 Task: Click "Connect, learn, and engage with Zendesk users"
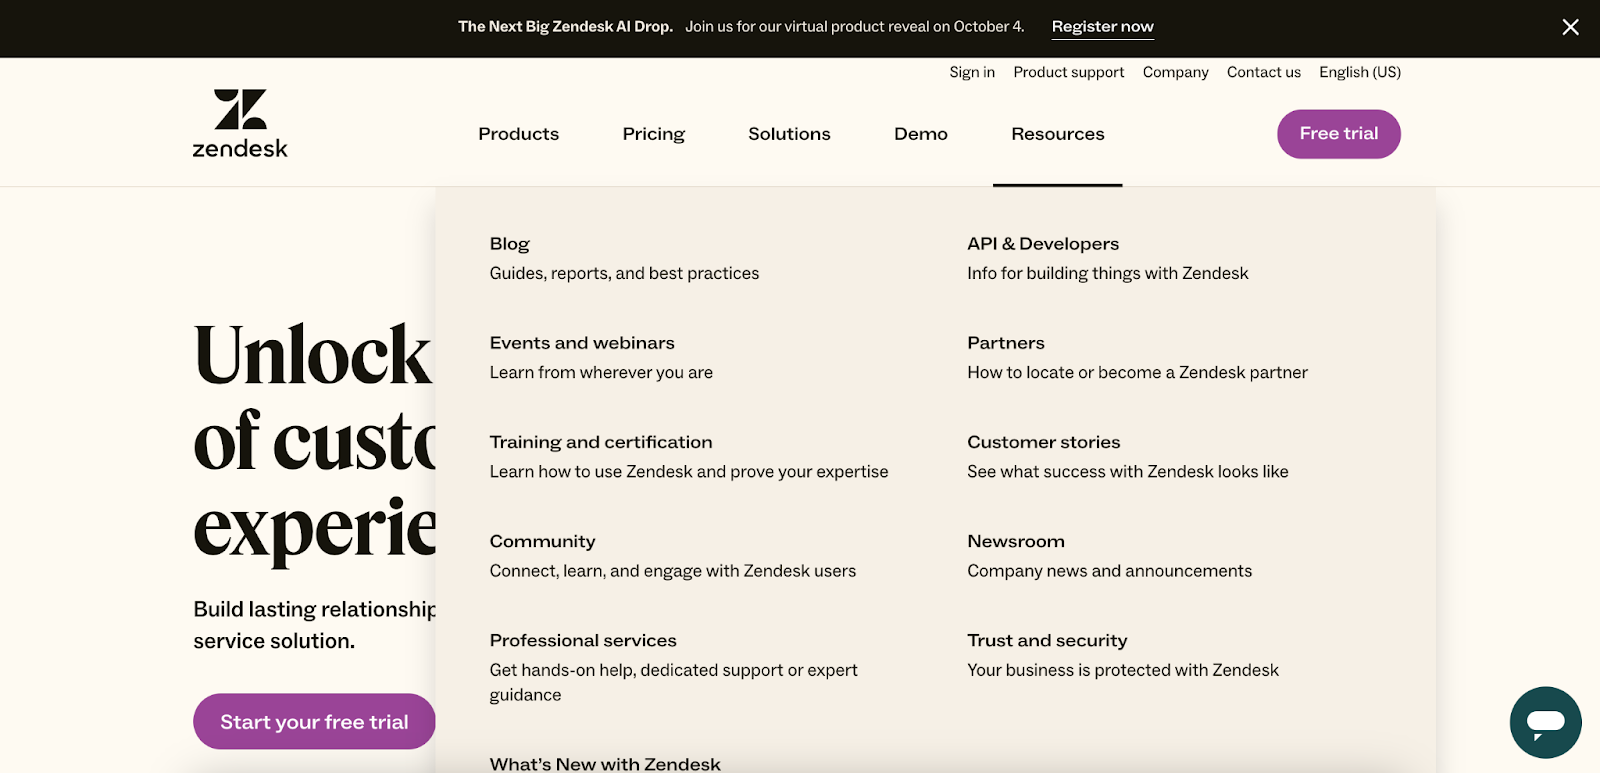tap(673, 571)
